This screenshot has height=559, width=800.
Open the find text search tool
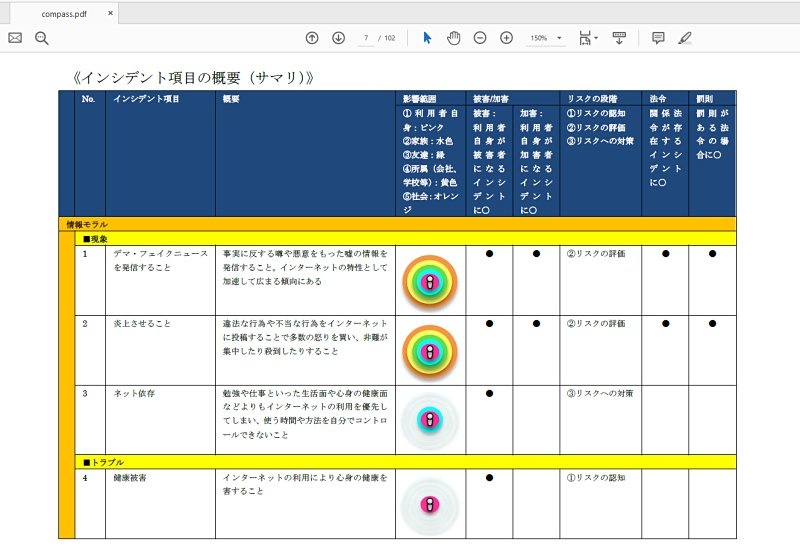pyautogui.click(x=42, y=38)
